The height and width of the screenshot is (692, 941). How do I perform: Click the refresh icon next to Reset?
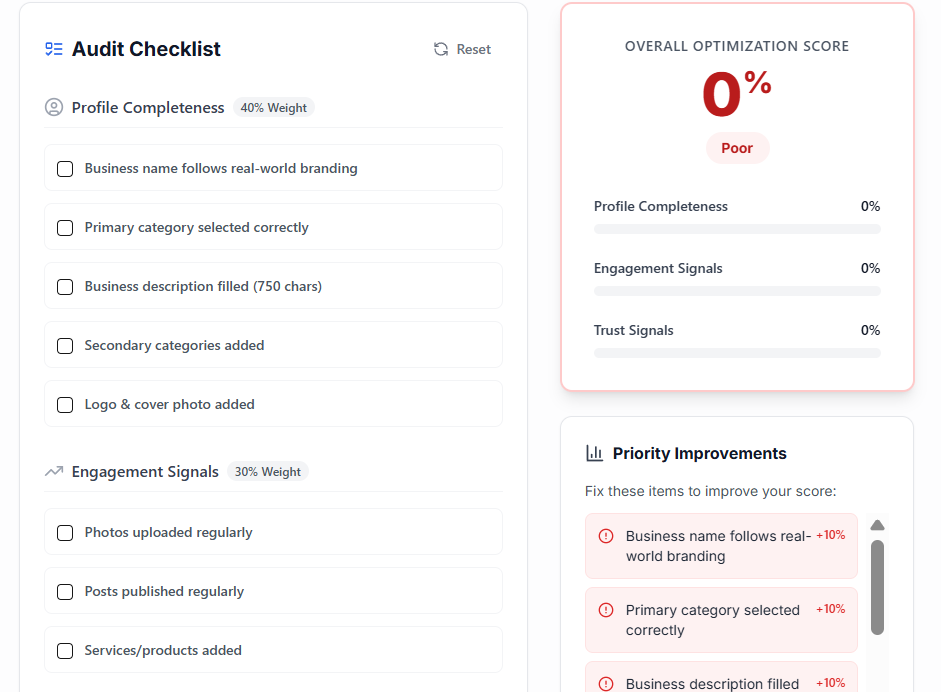439,48
